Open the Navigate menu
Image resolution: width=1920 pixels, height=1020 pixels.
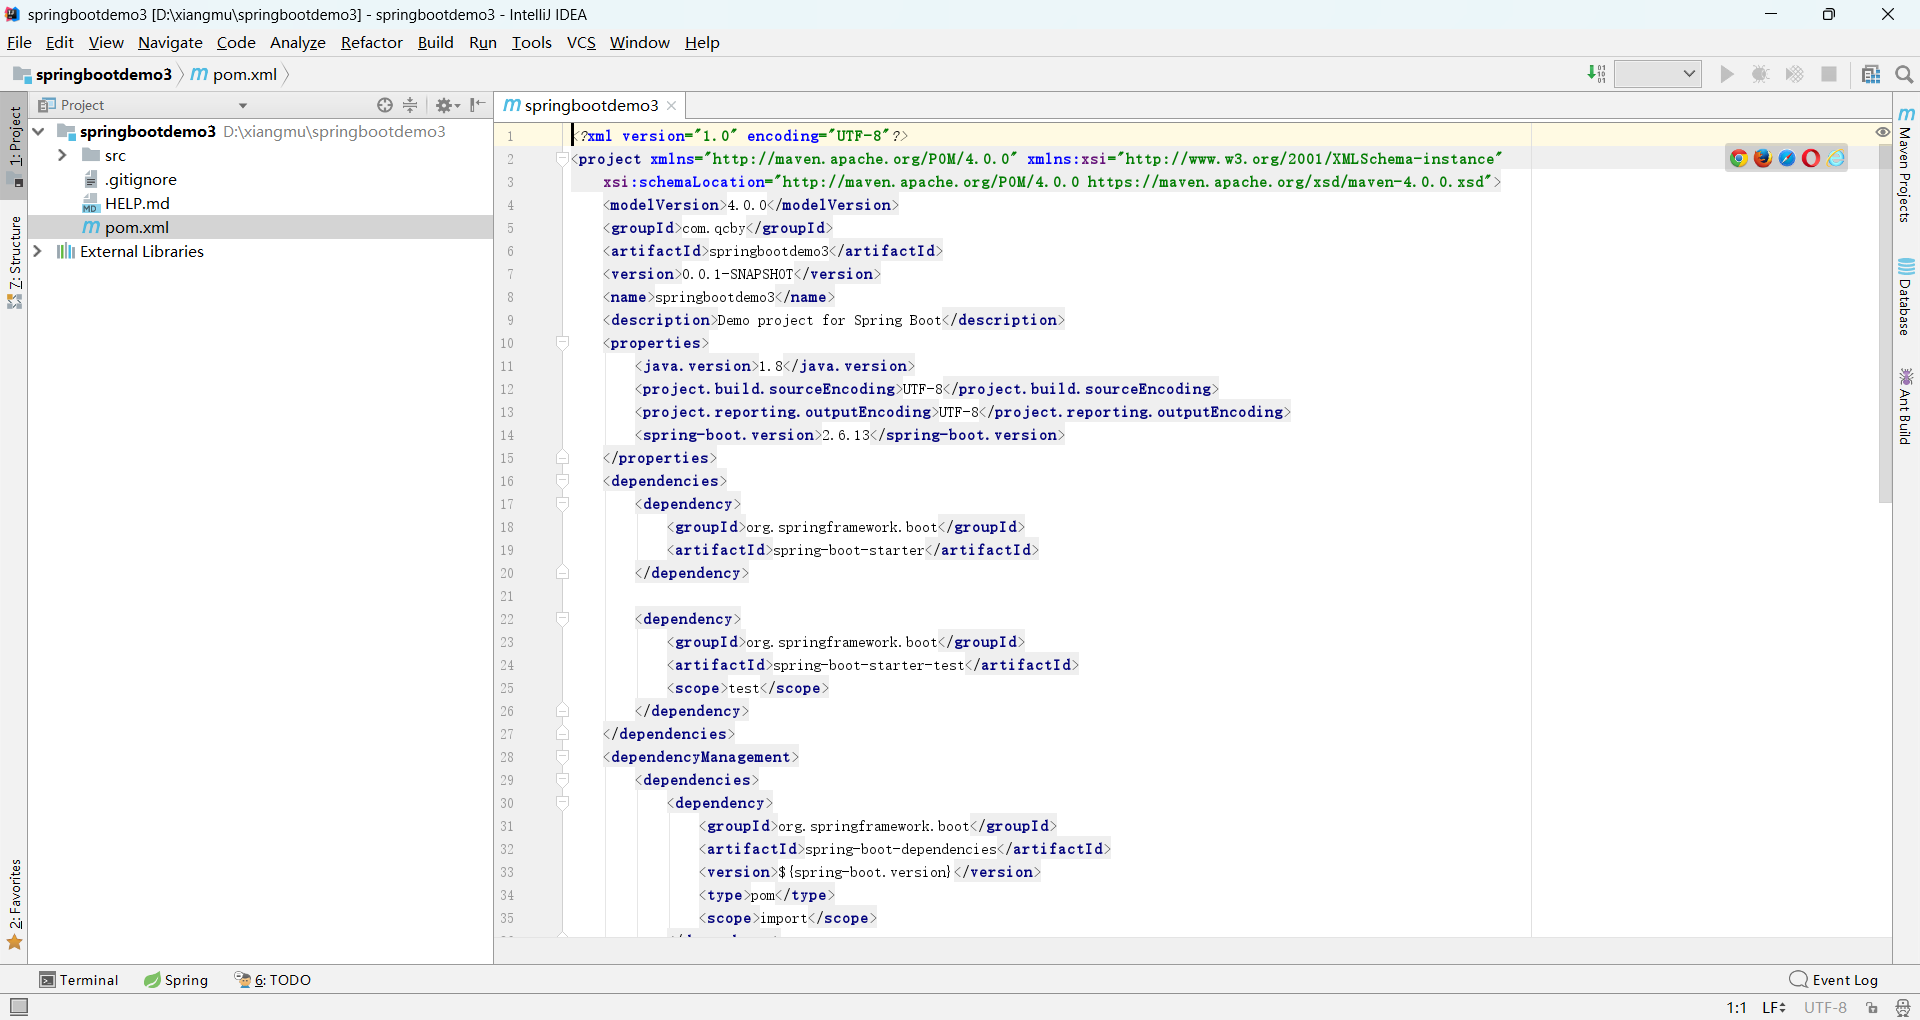coord(170,42)
